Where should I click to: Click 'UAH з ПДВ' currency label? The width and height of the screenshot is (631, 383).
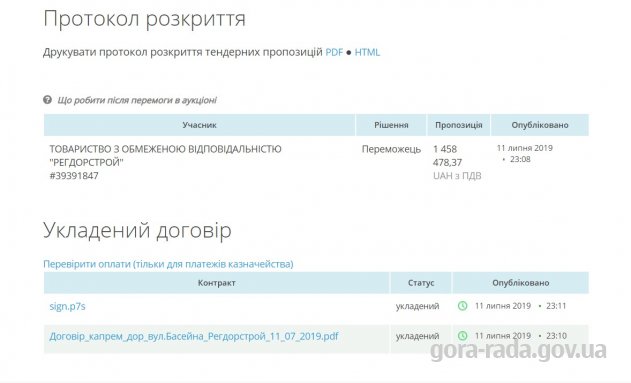pyautogui.click(x=457, y=176)
